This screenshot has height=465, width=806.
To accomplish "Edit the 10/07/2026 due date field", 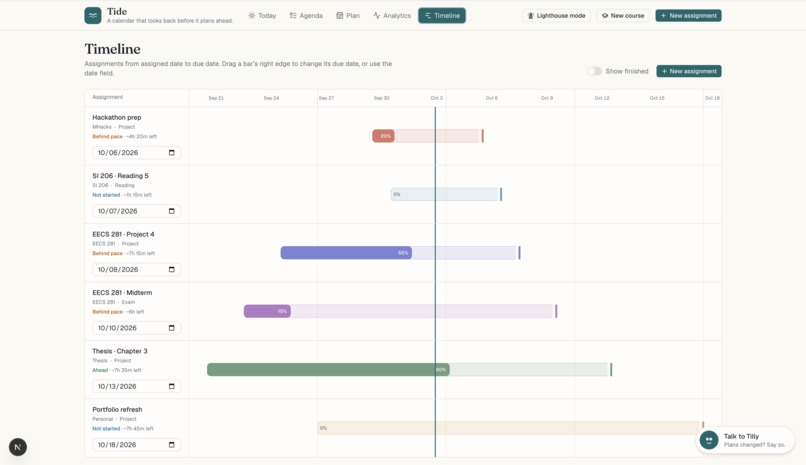I will pyautogui.click(x=136, y=211).
